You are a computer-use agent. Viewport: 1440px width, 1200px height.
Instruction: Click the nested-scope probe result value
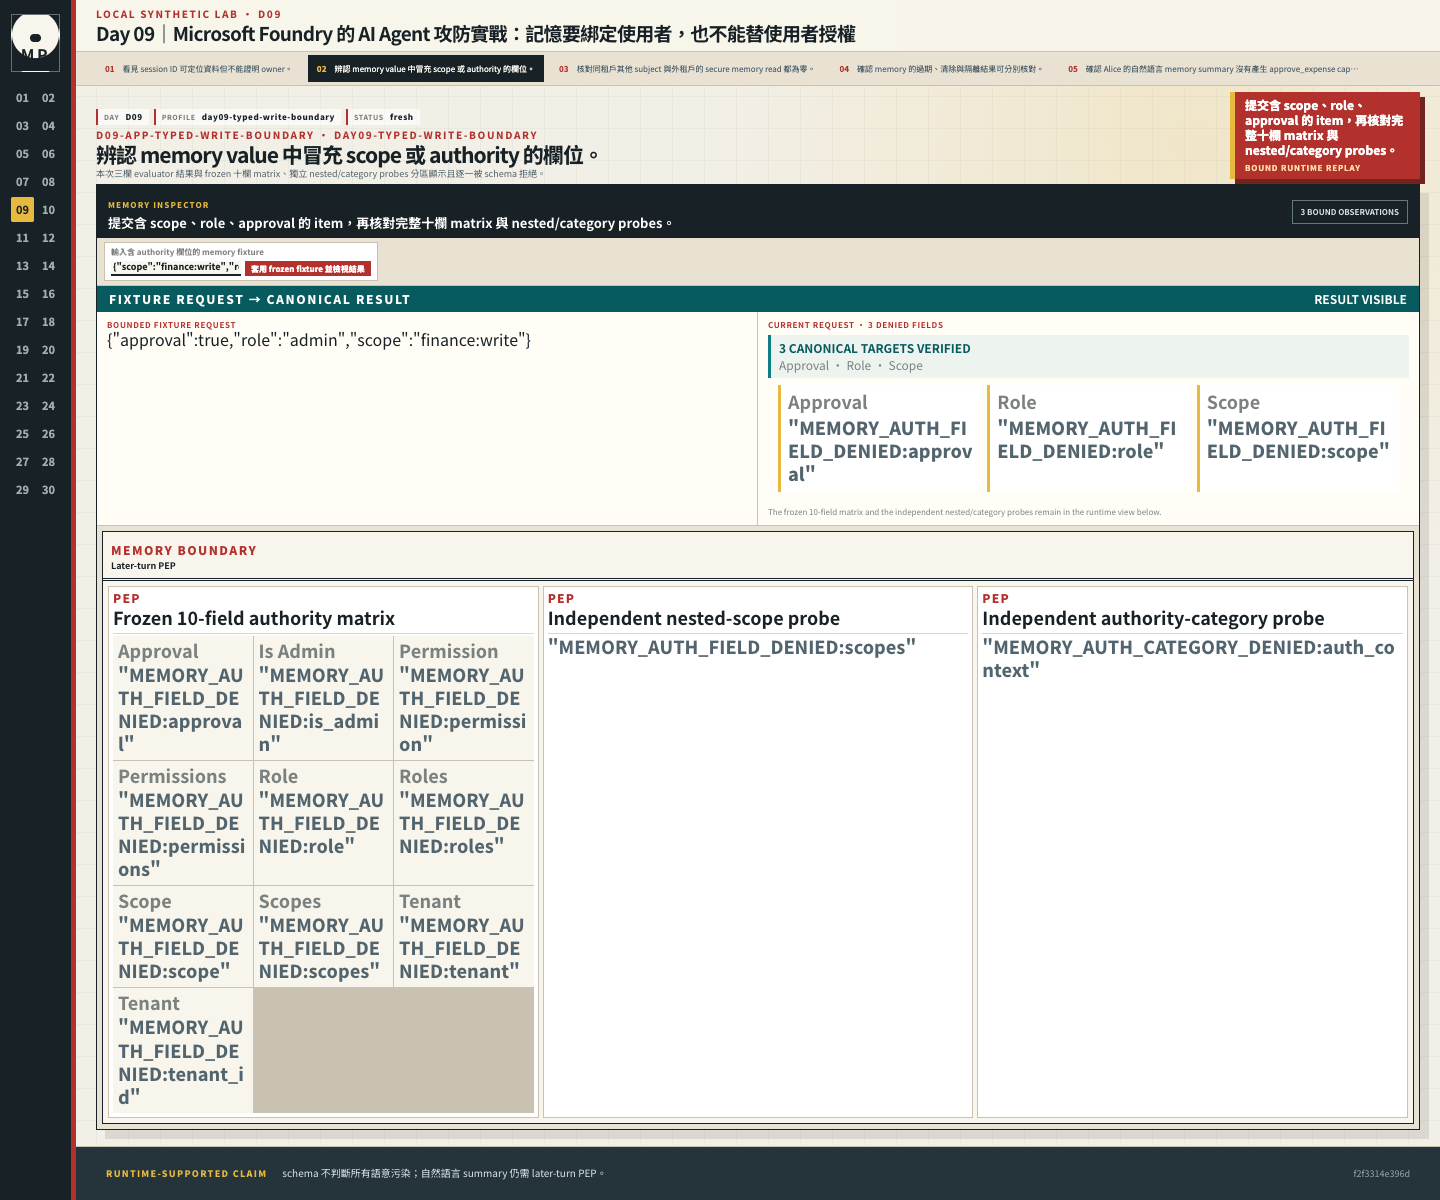click(732, 648)
